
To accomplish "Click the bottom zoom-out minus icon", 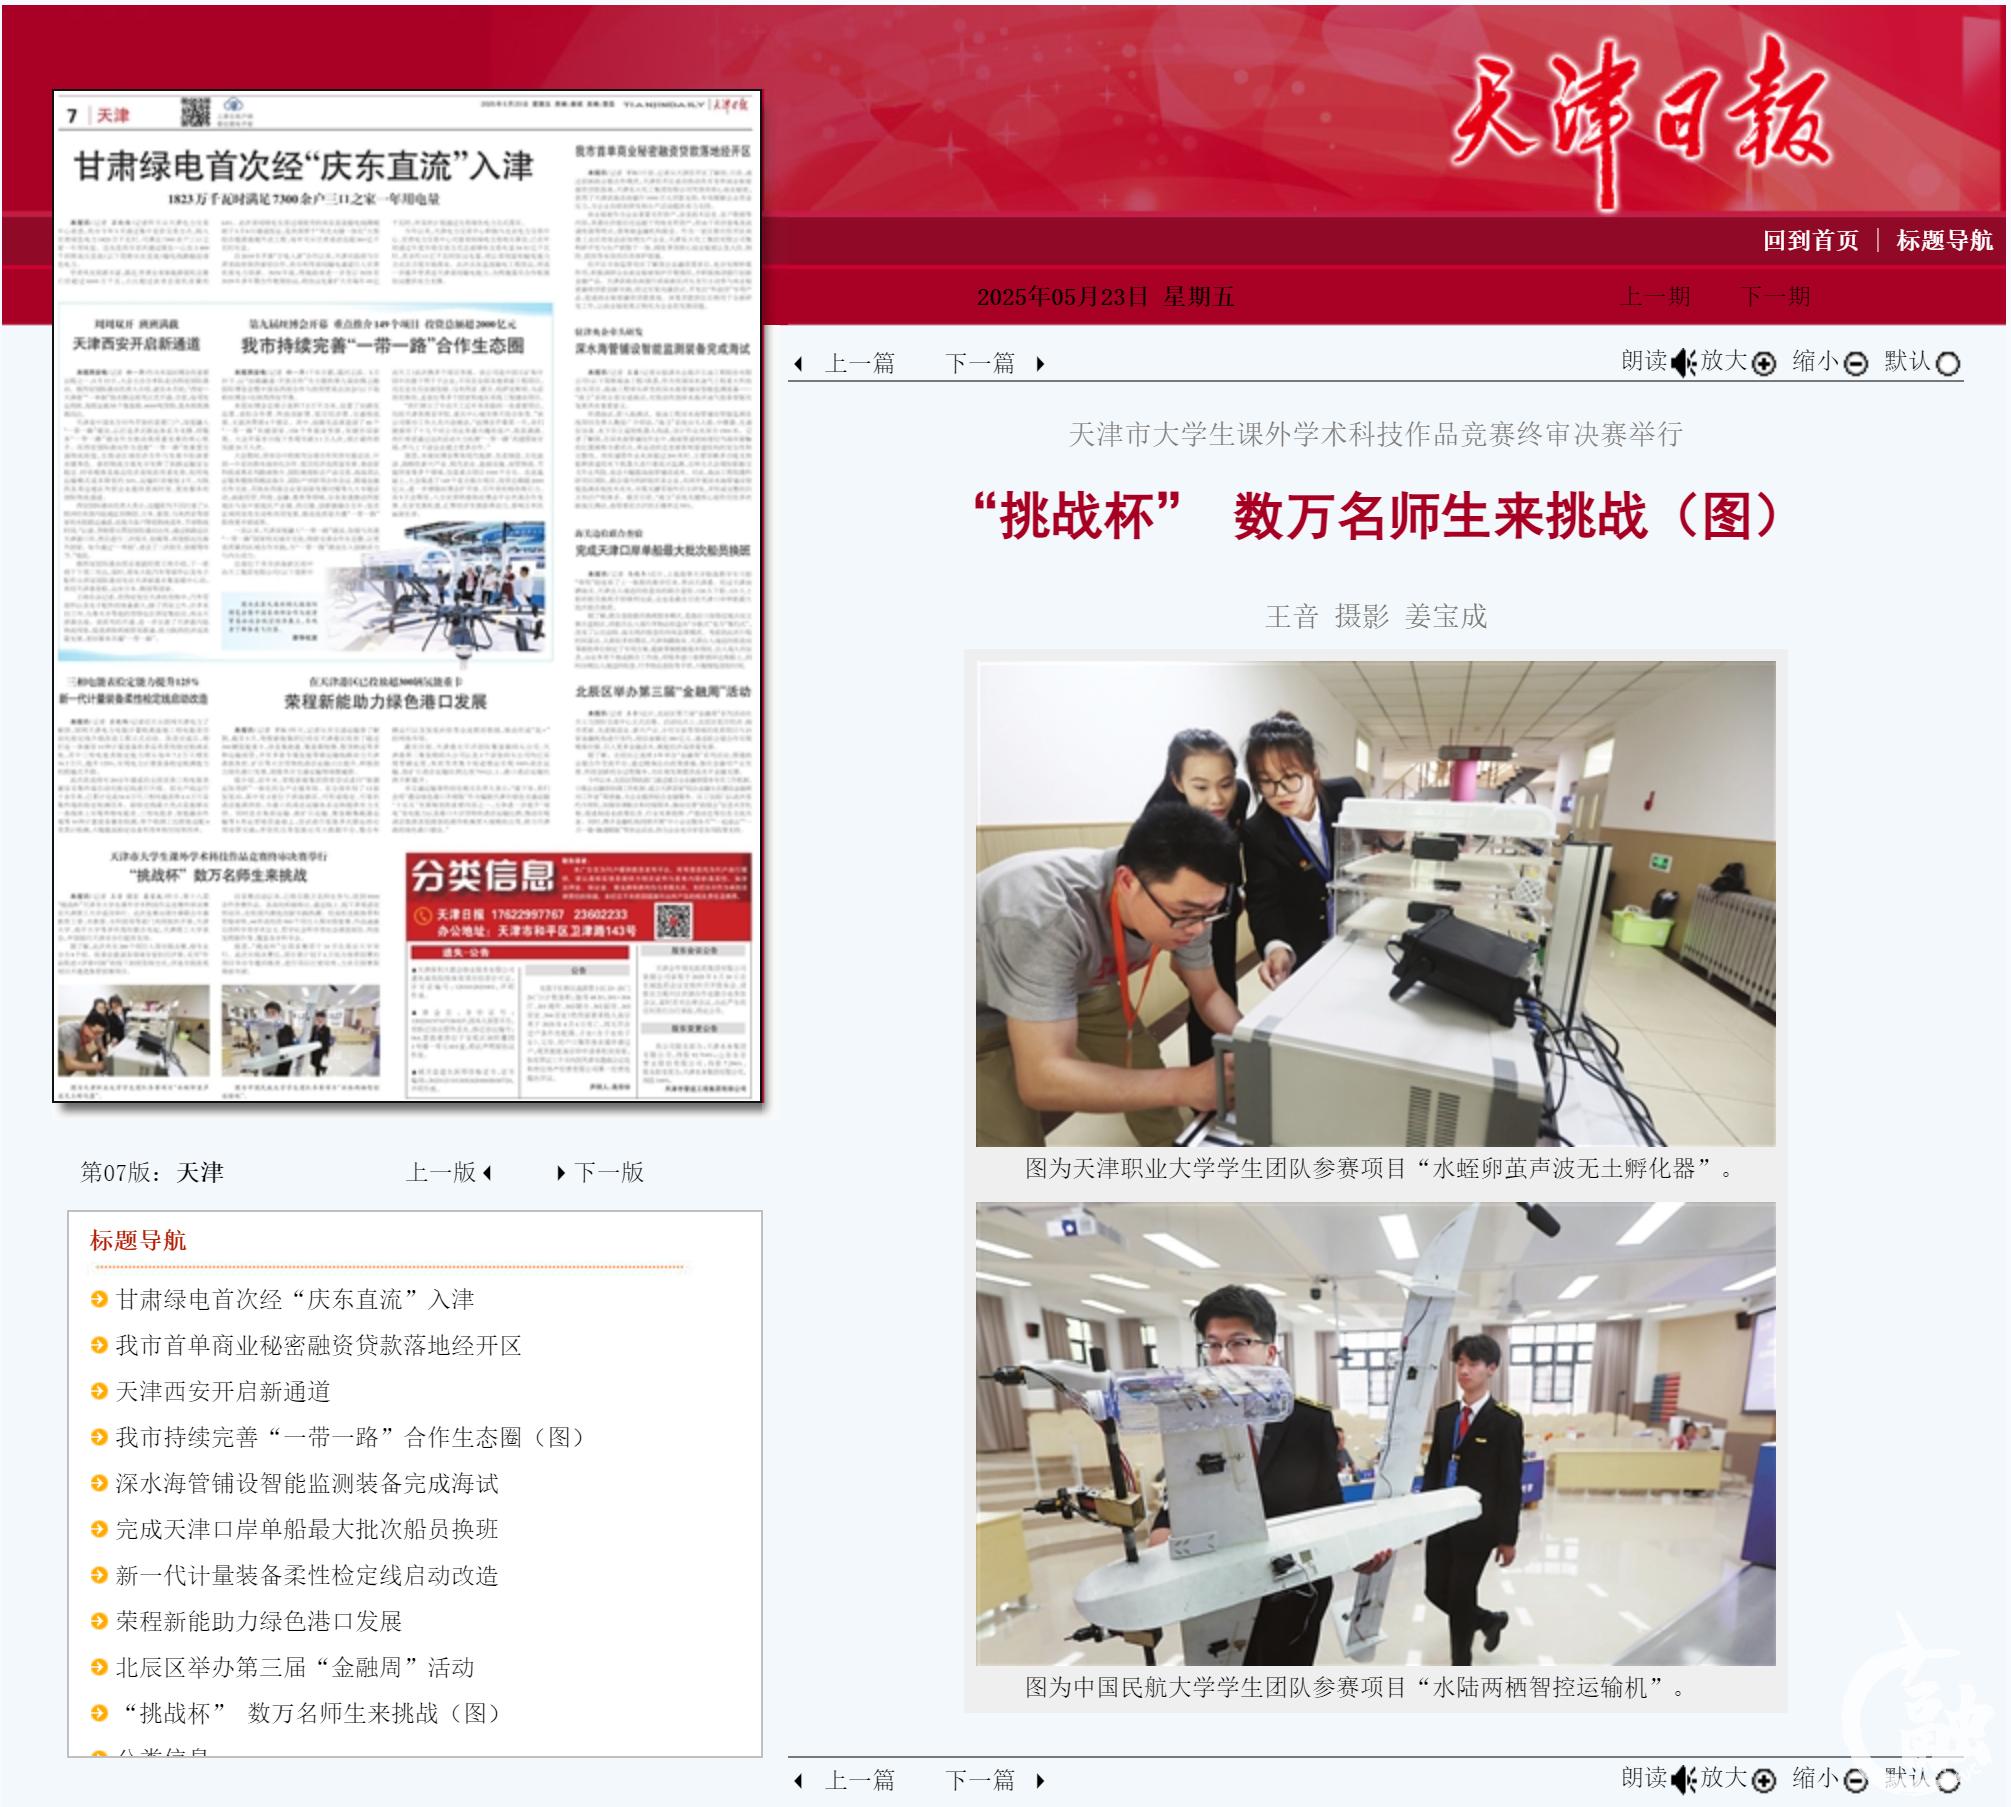I will click(1856, 1780).
